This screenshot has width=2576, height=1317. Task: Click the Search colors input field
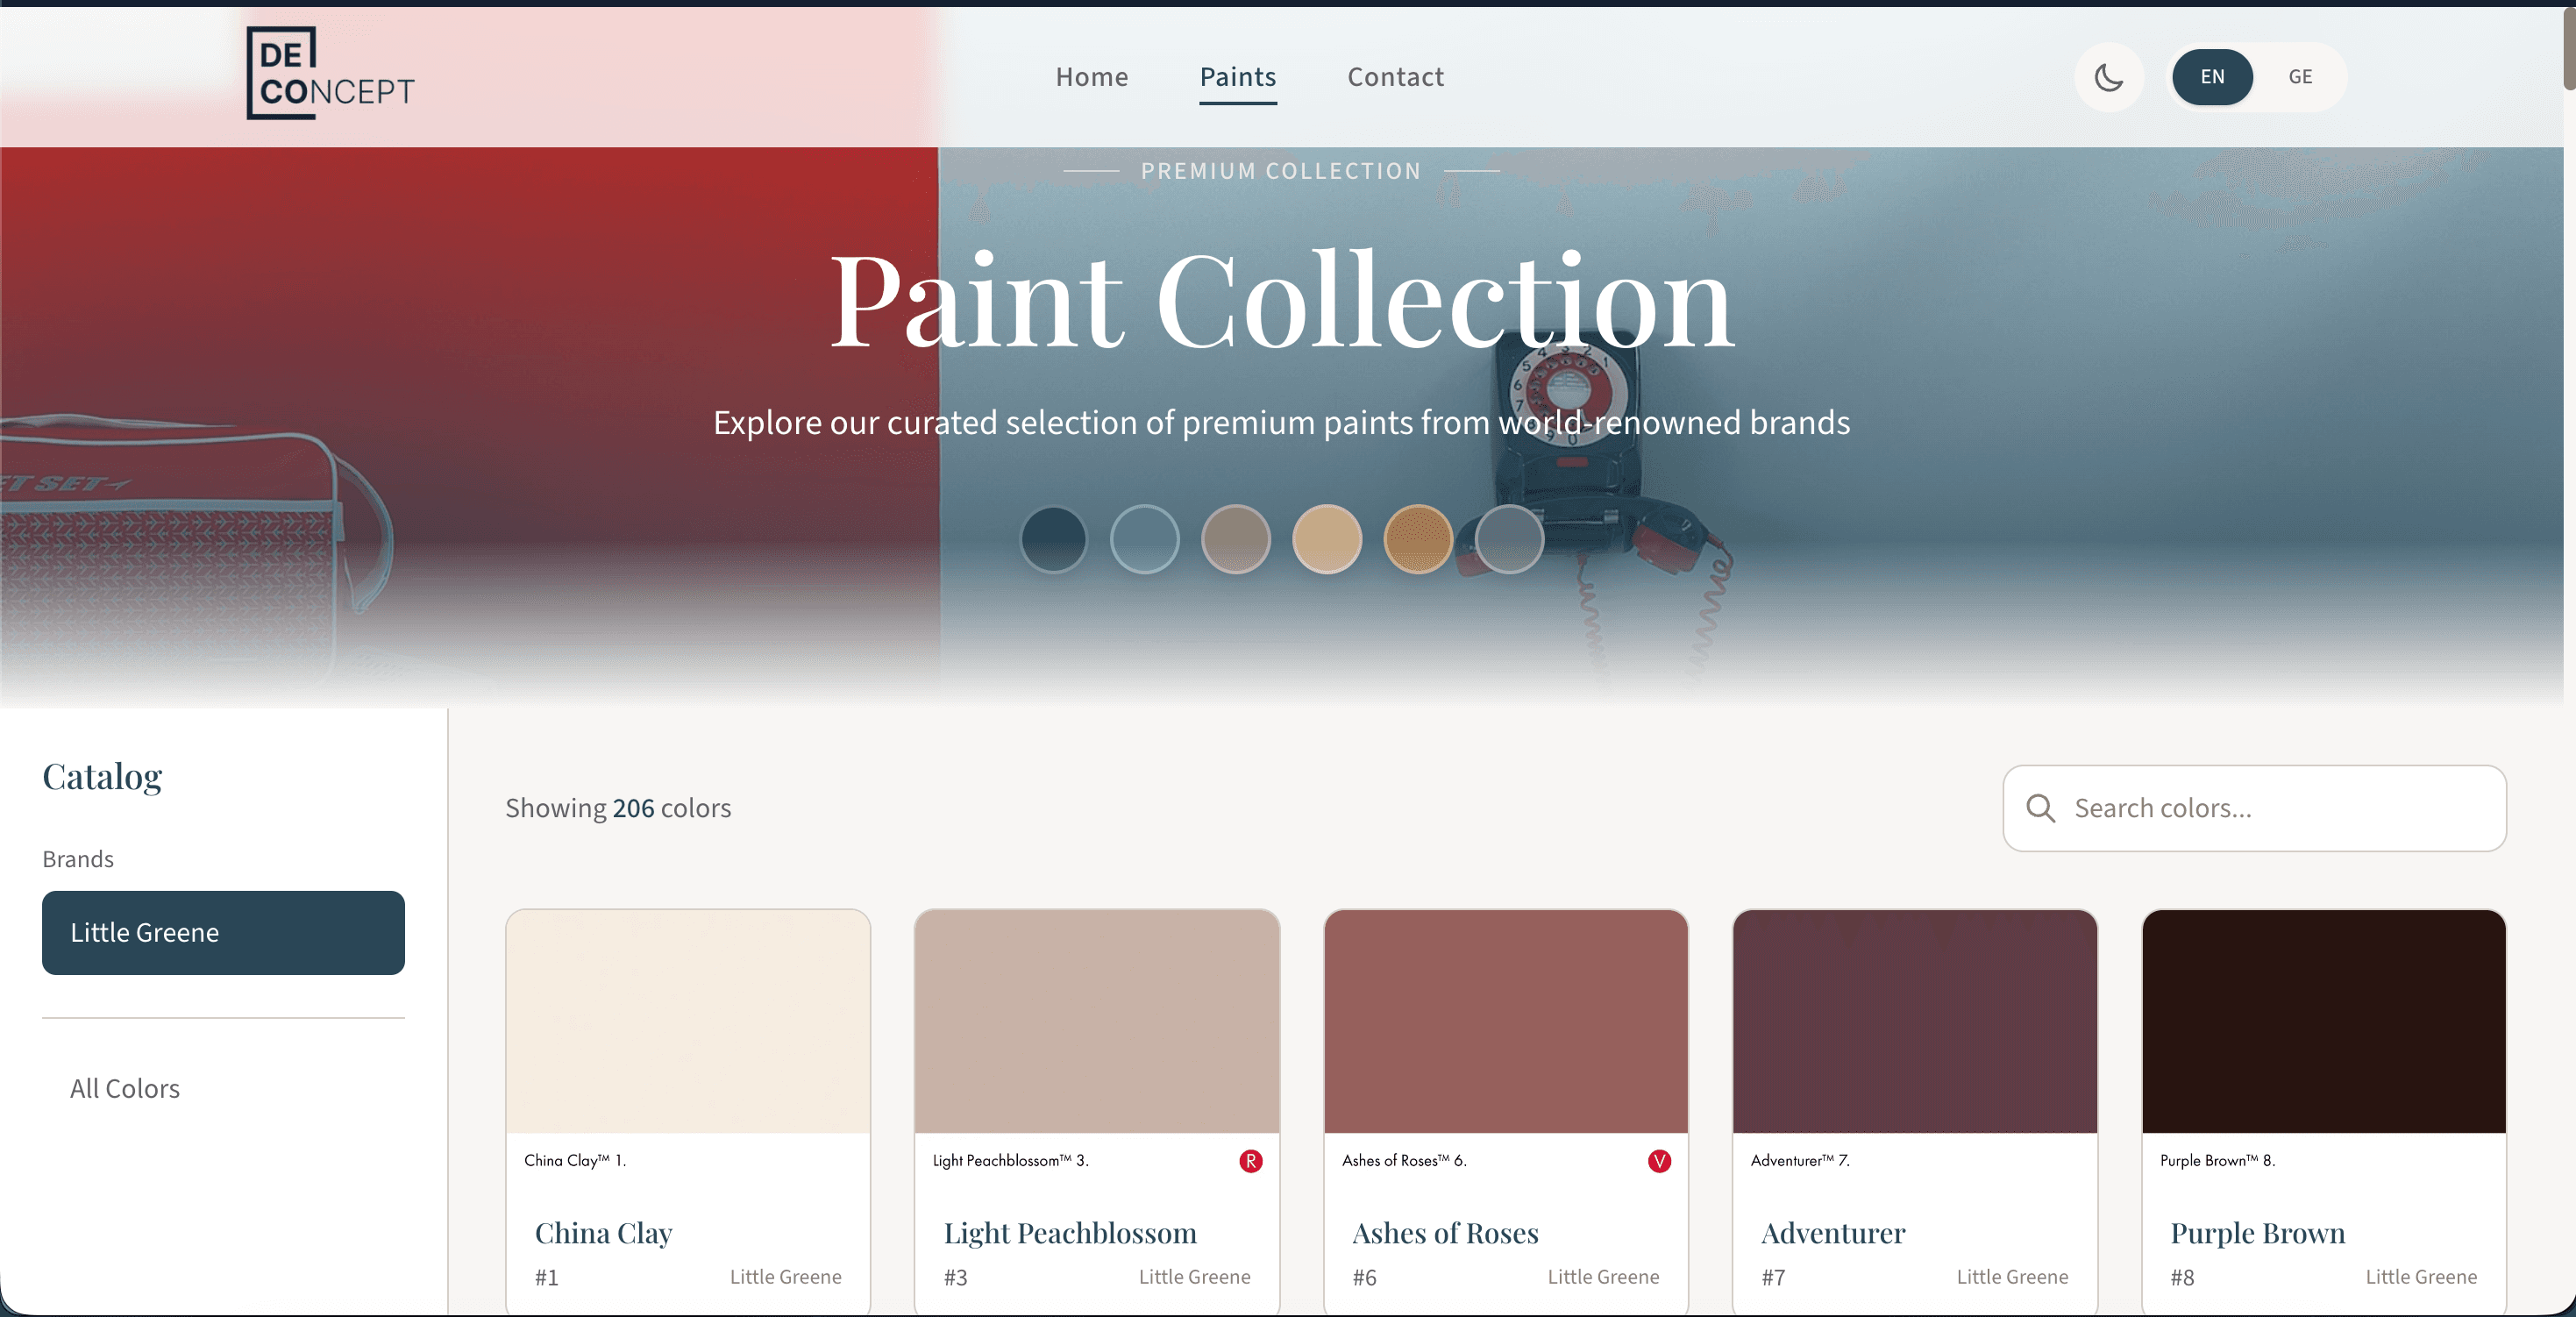2254,808
